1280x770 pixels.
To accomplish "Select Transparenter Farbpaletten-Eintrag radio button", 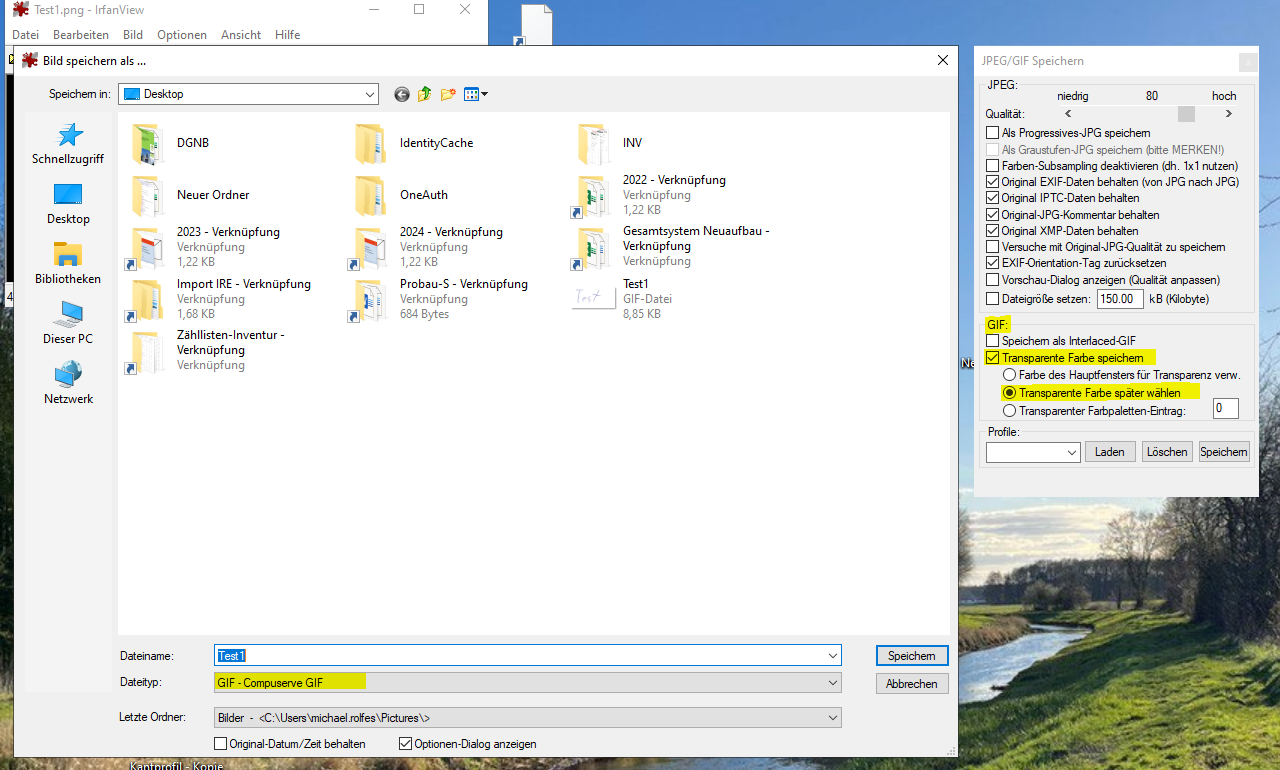I will 1010,410.
